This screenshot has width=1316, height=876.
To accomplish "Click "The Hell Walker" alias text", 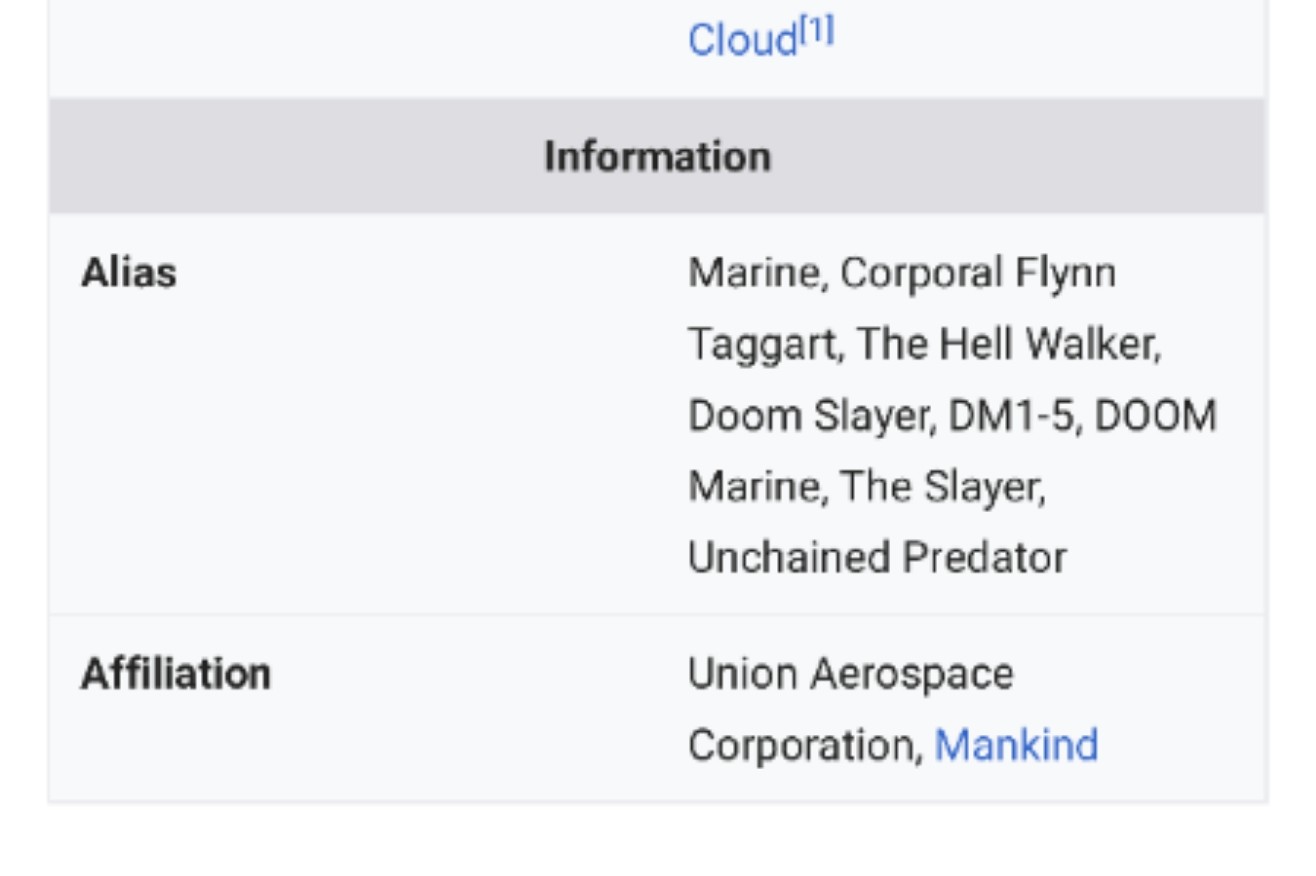I will pos(1007,345).
